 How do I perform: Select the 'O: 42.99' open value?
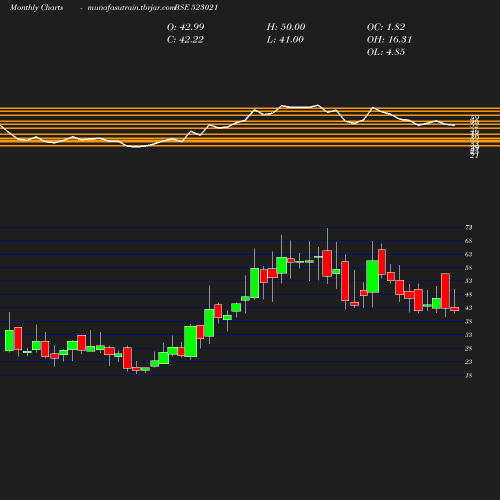coord(186,27)
